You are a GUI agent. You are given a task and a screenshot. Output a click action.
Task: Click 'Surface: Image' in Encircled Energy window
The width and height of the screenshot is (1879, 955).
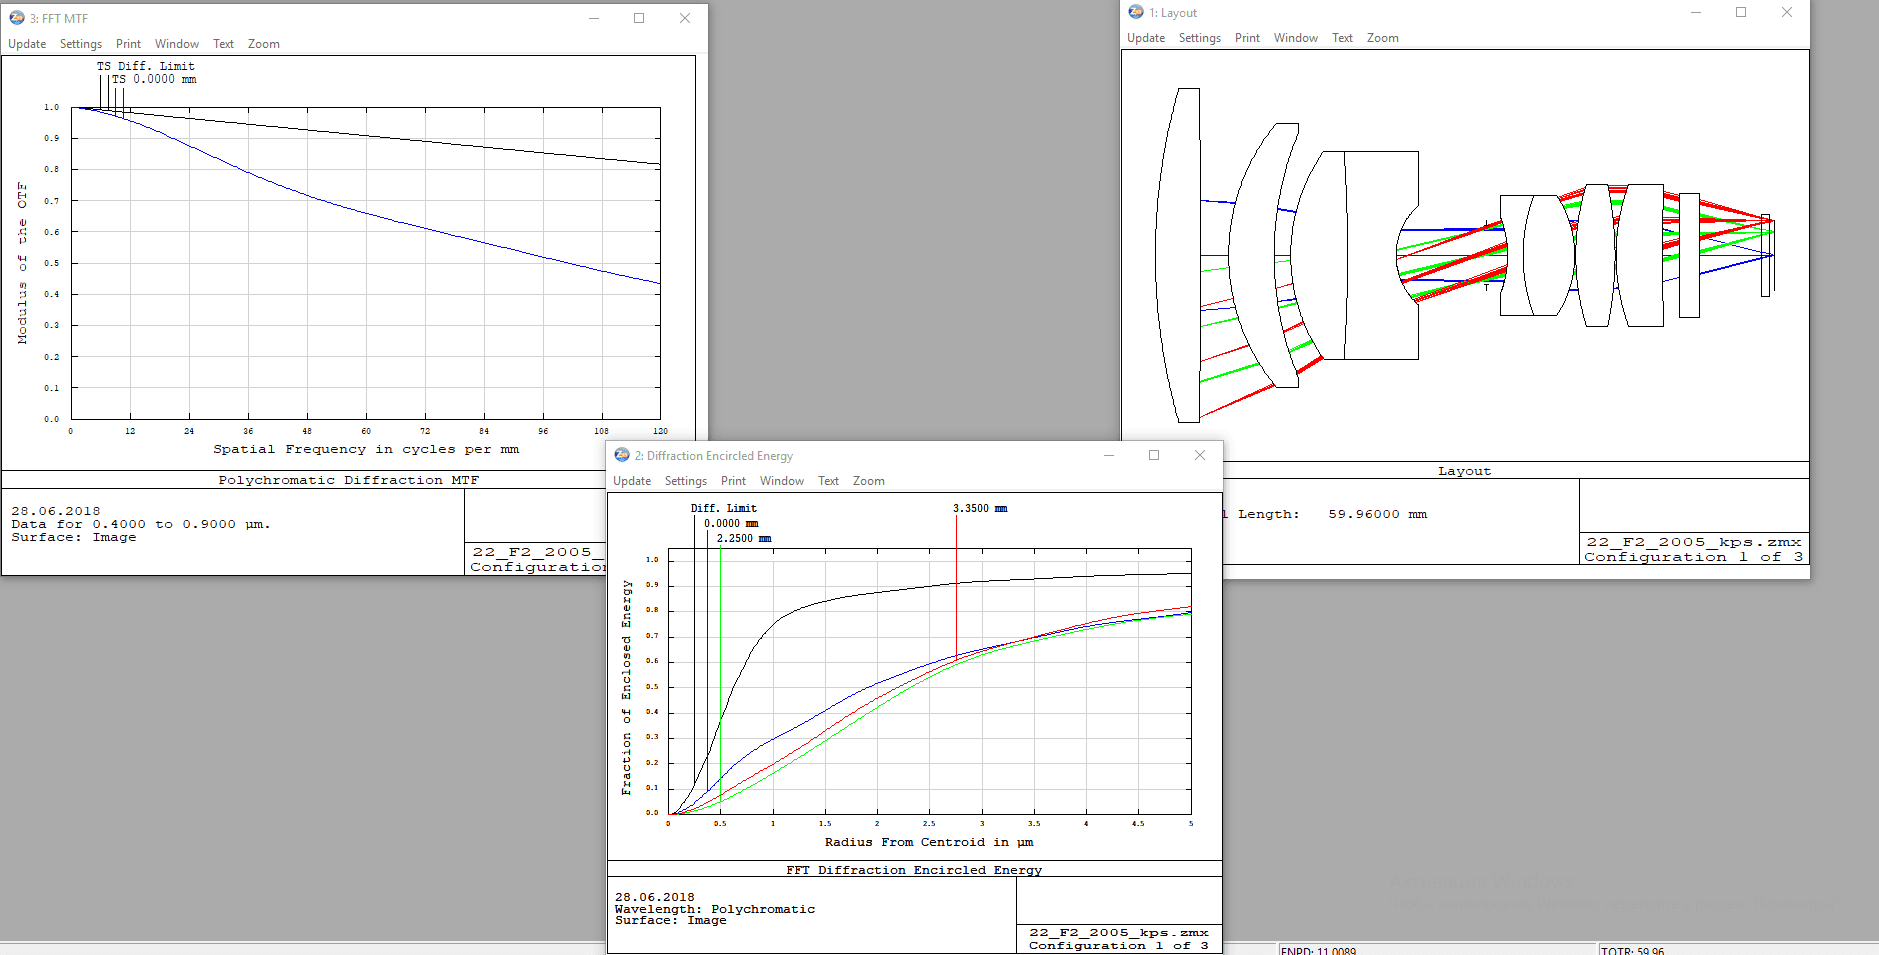tap(671, 920)
